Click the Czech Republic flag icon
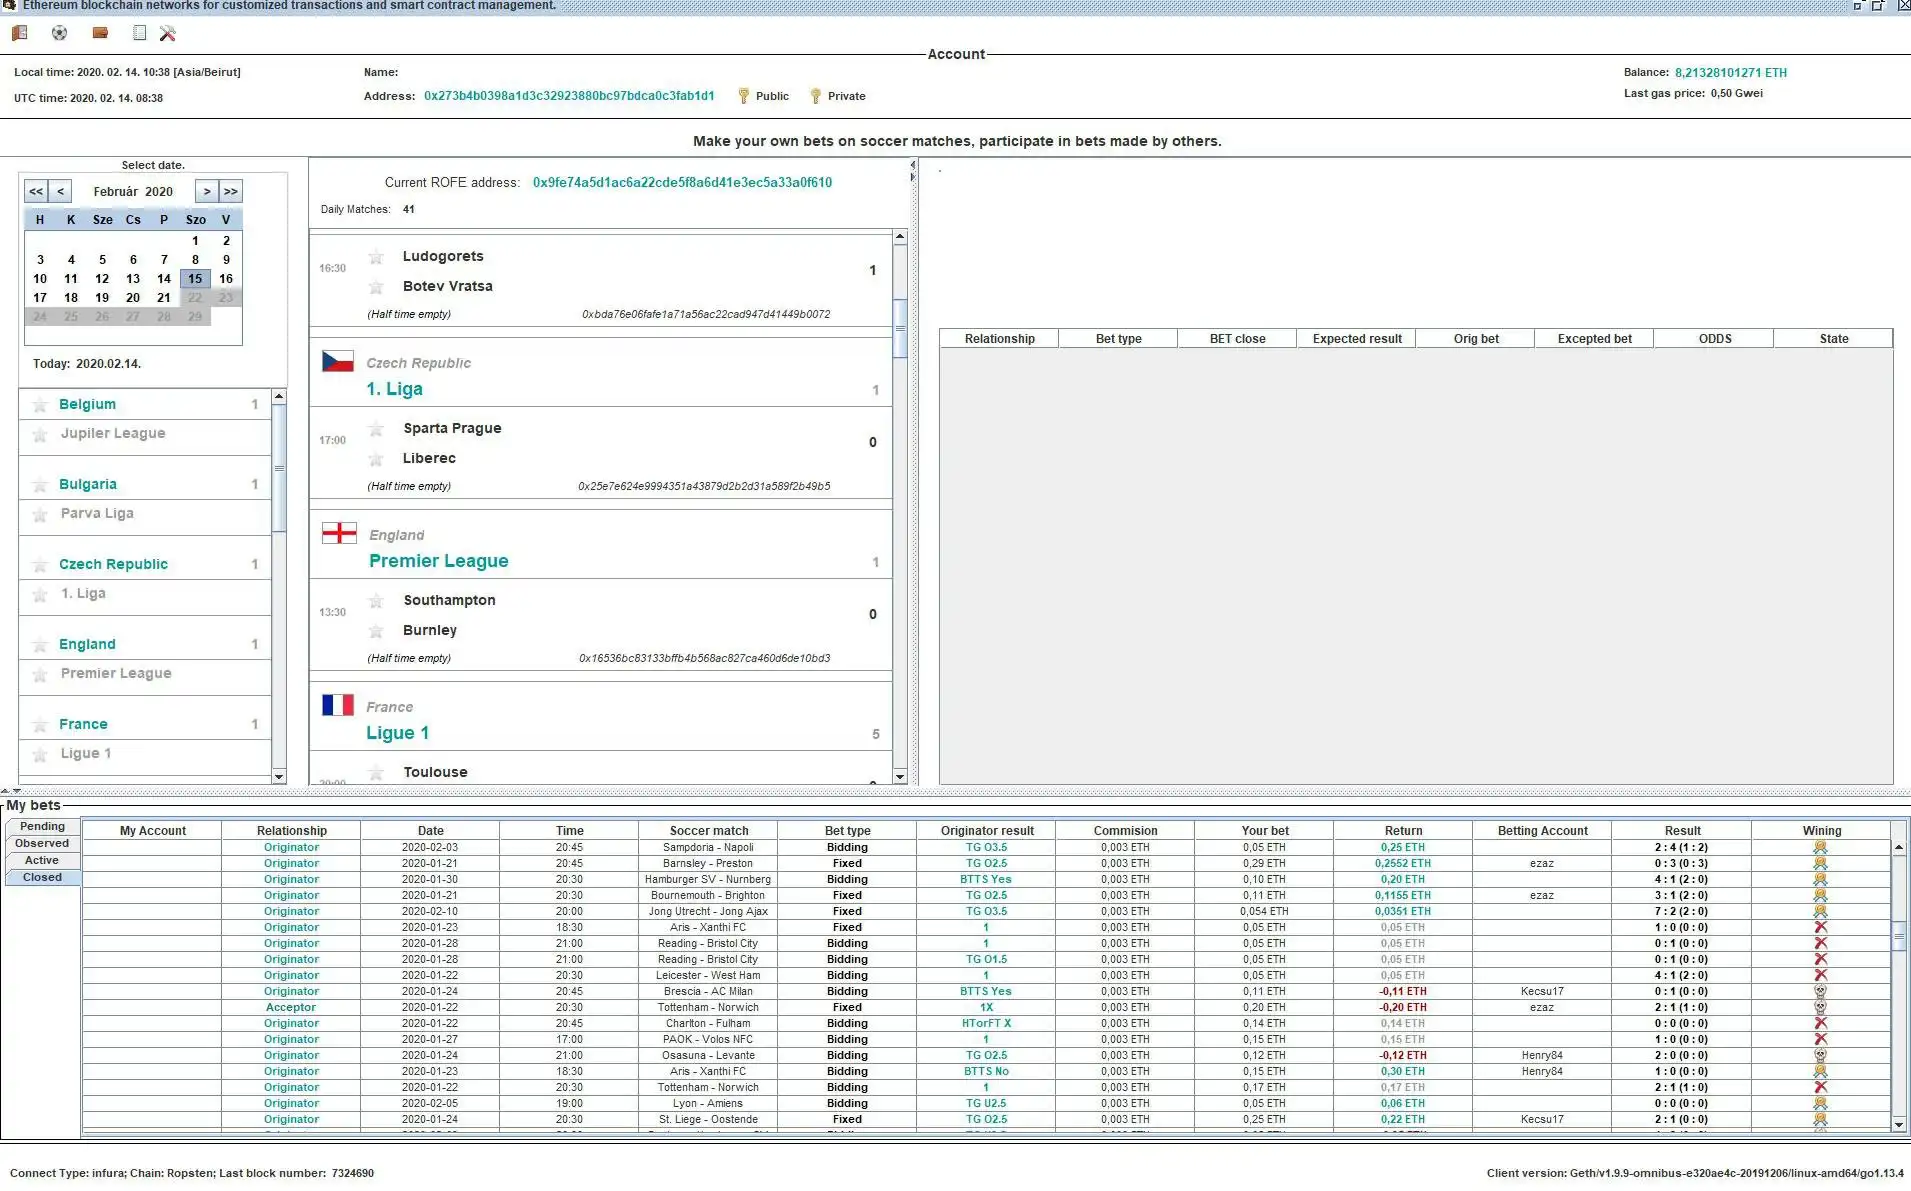The image size is (1911, 1191). pos(338,361)
